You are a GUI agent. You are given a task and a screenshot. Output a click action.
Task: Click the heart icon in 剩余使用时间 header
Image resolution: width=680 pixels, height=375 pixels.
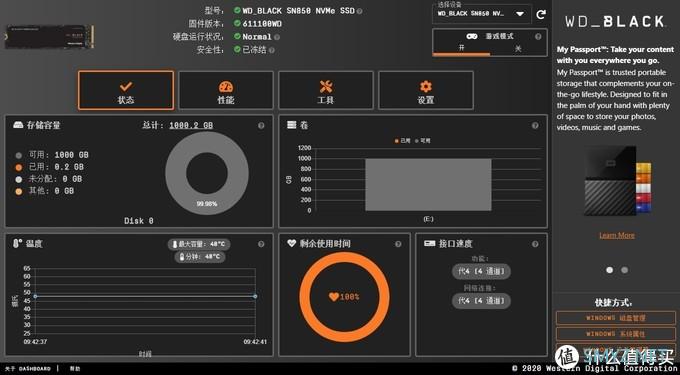click(x=292, y=243)
